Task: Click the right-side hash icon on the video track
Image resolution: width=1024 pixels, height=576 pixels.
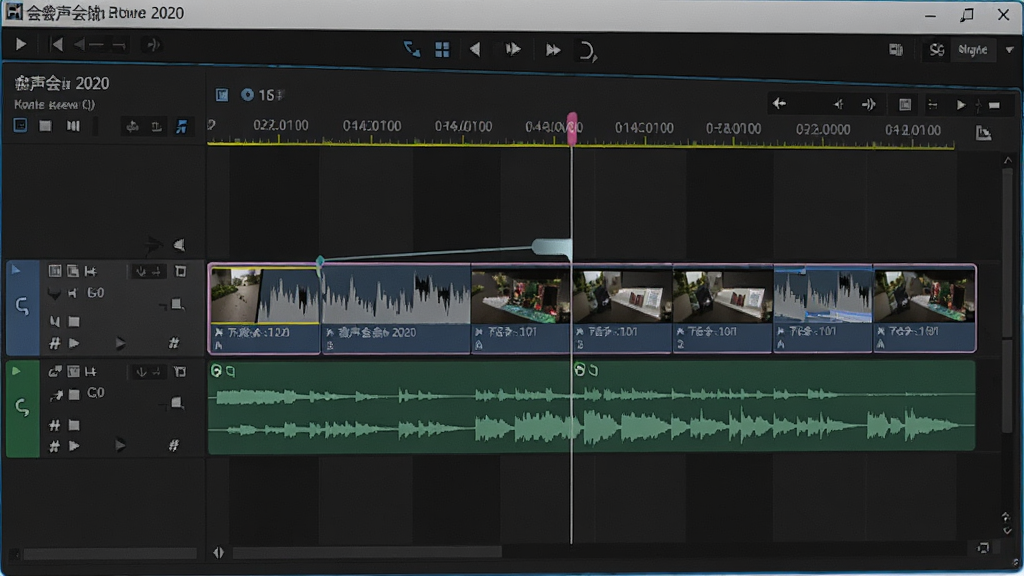Action: [174, 343]
